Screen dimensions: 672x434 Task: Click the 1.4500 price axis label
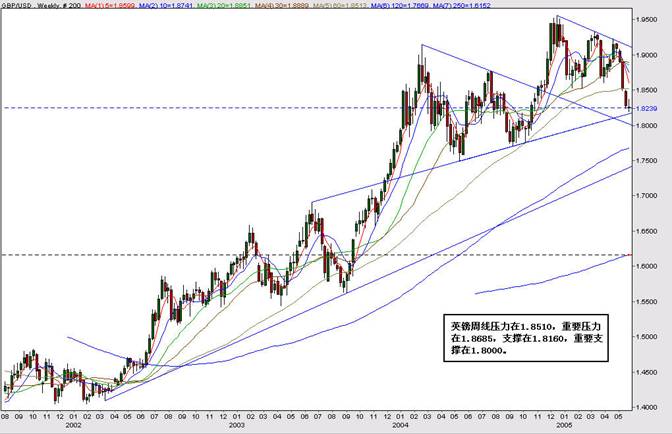pyautogui.click(x=647, y=372)
